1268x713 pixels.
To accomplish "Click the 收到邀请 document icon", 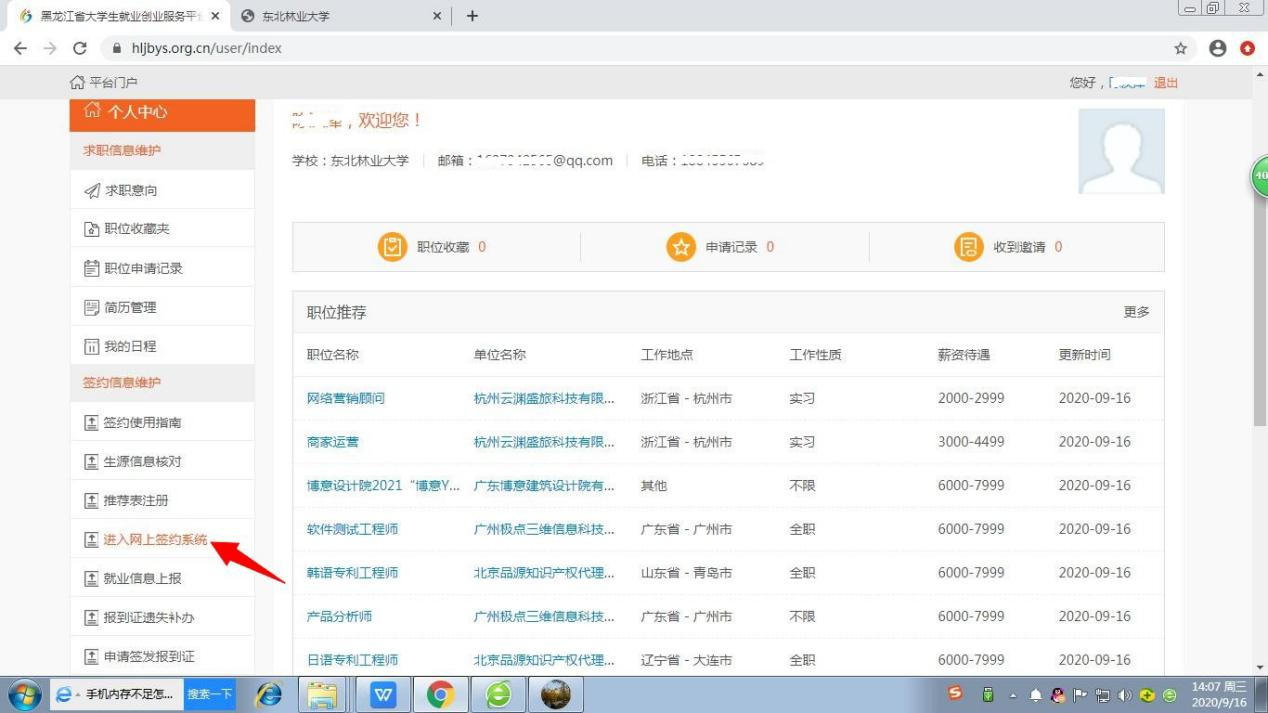I will (x=969, y=247).
